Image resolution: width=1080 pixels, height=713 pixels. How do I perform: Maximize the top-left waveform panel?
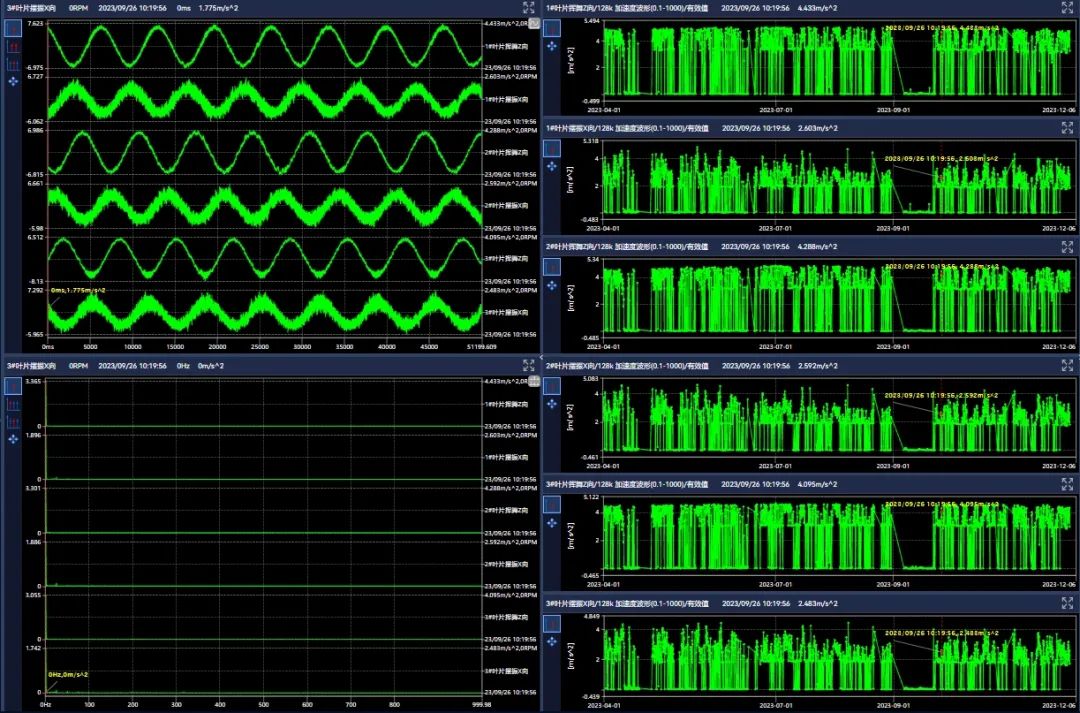528,7
